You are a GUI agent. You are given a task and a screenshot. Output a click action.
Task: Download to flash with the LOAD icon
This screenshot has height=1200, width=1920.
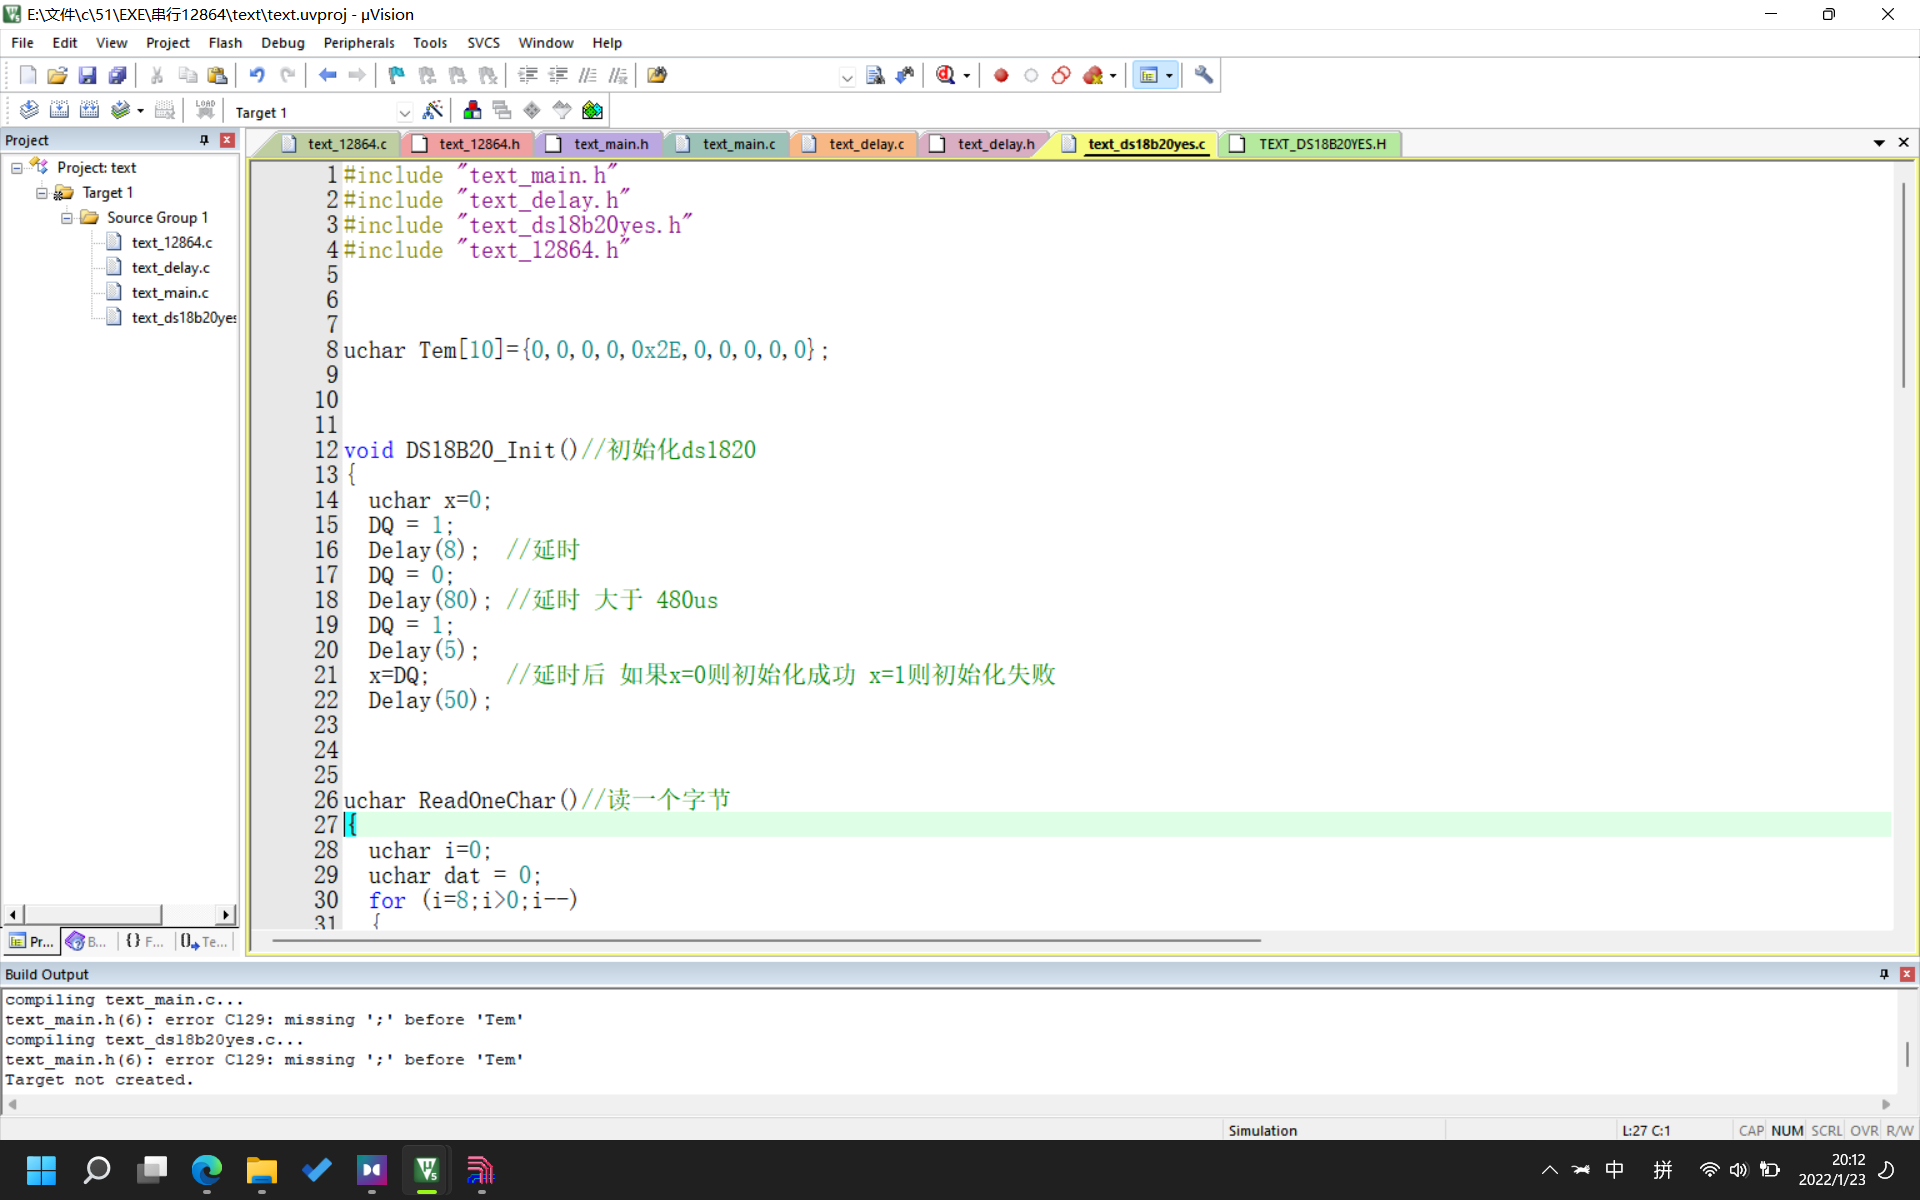[x=205, y=111]
